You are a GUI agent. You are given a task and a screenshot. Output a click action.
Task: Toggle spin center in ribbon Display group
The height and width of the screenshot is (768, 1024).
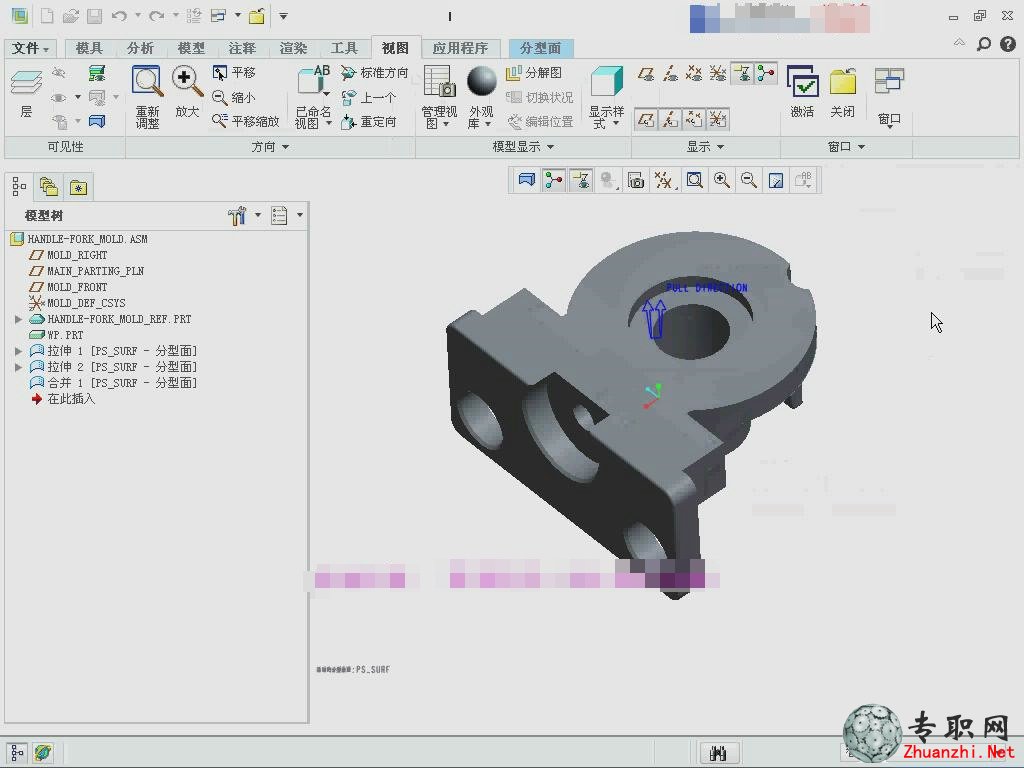point(765,73)
